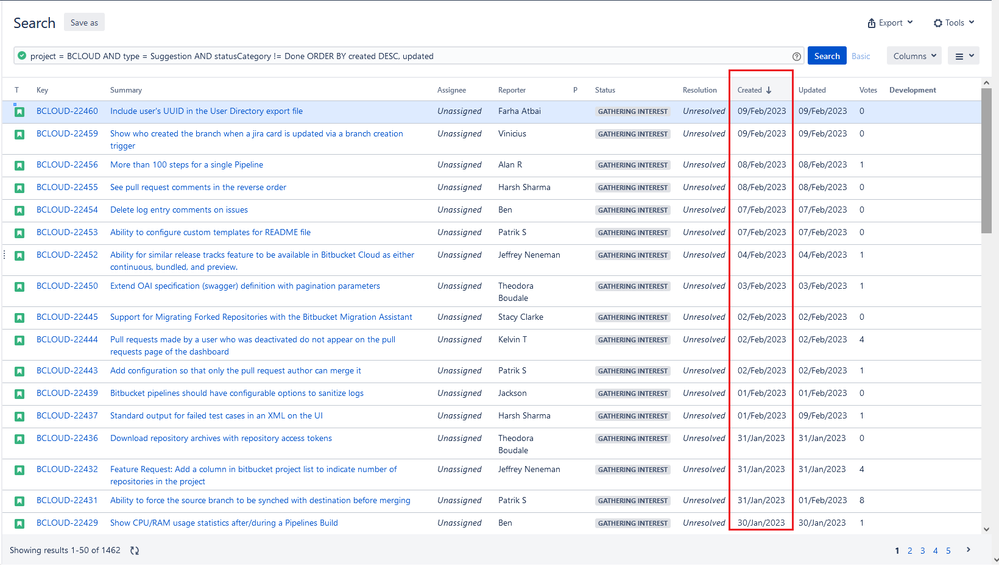
Task: Open the JQL syntax help icon
Action: point(796,56)
